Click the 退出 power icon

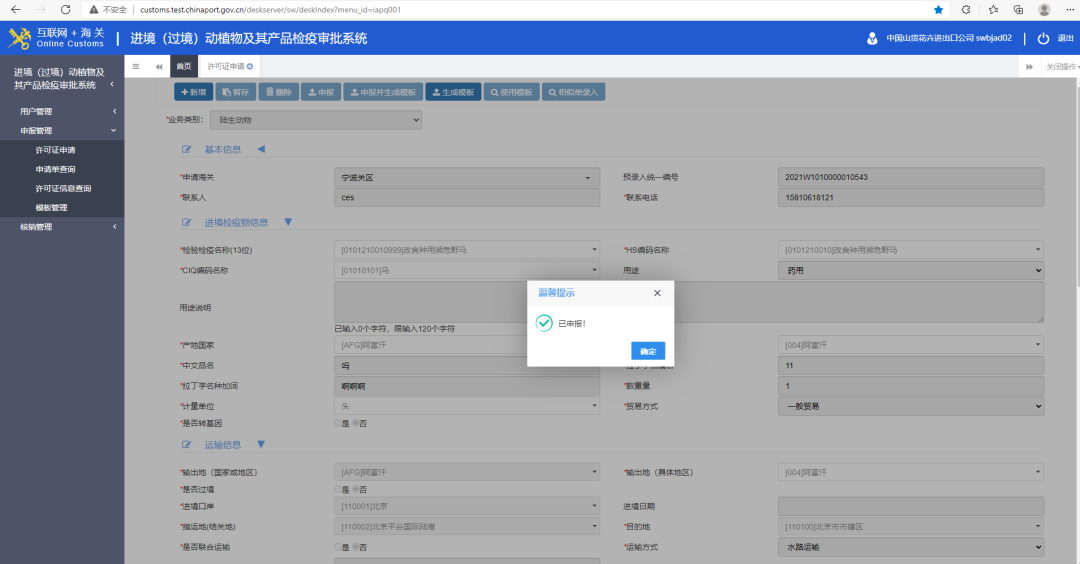(1043, 39)
